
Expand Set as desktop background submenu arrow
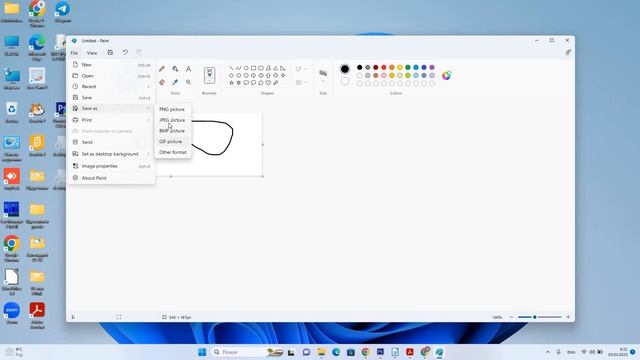148,154
